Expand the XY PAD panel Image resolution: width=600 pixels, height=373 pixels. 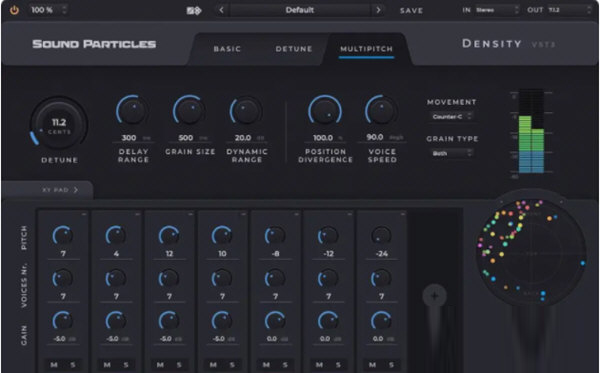pyautogui.click(x=60, y=190)
